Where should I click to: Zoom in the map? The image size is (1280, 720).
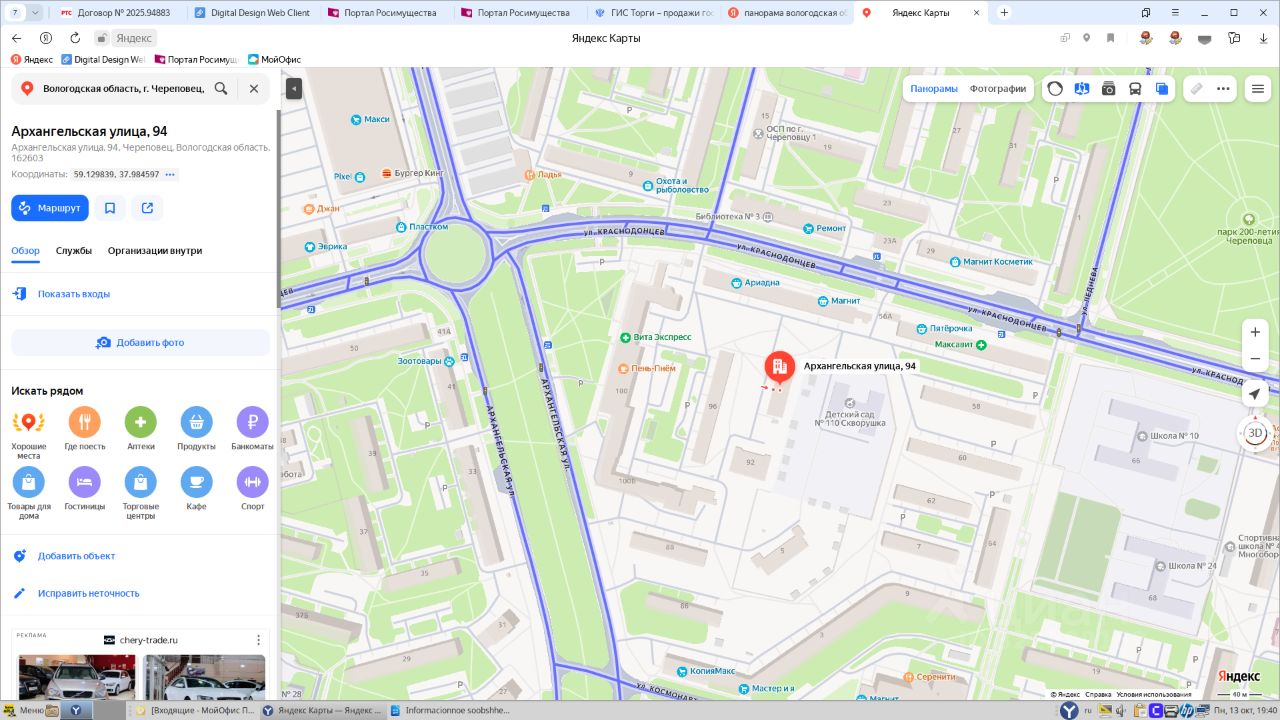[x=1256, y=332]
